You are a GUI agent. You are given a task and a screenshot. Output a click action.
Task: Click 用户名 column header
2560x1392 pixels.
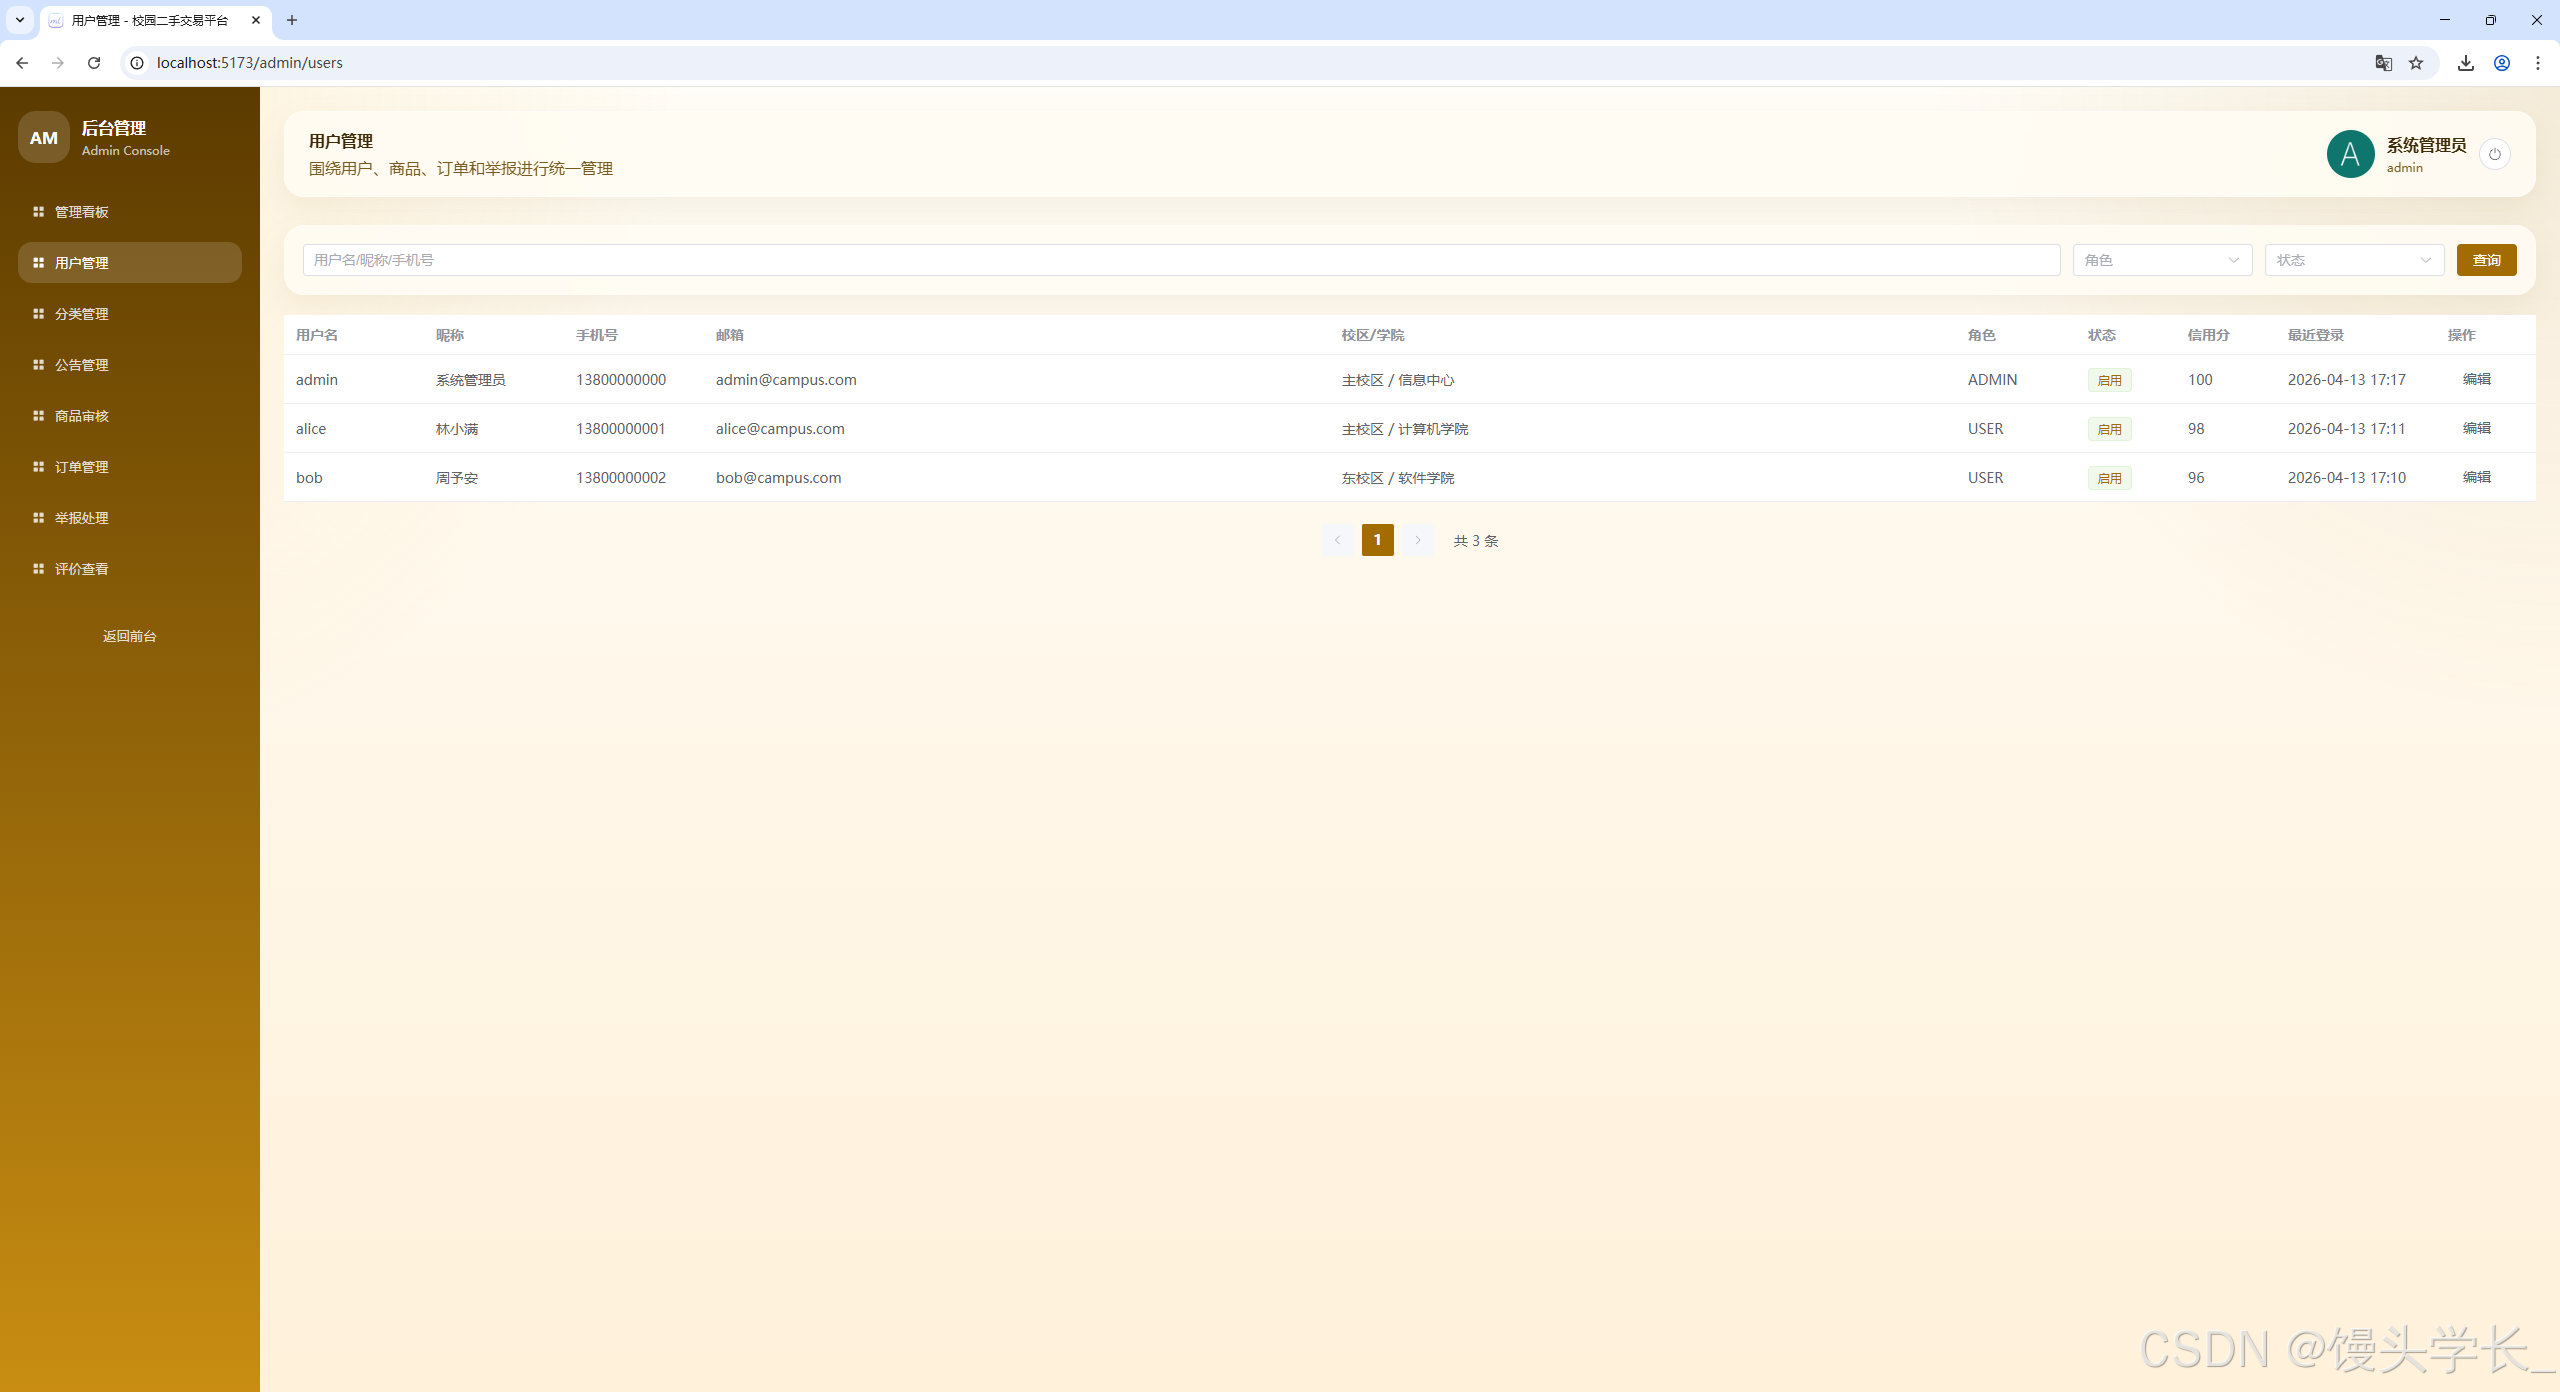[317, 335]
